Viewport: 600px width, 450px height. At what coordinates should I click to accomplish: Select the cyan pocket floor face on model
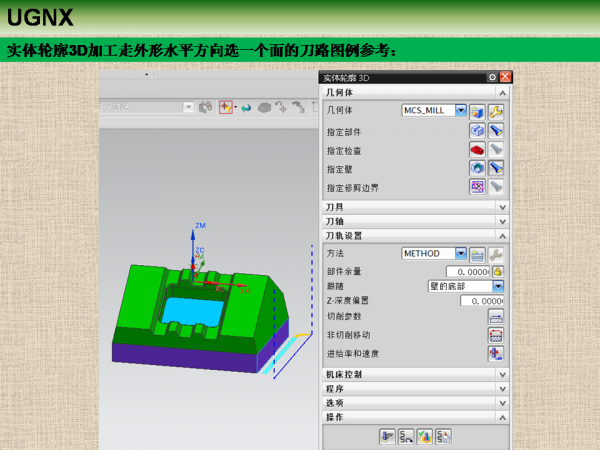pos(193,311)
